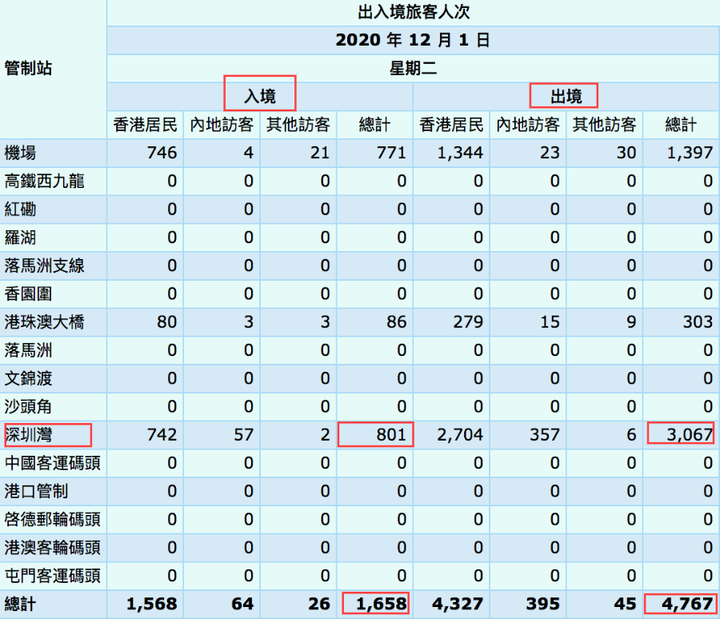The image size is (720, 619).
Task: Select the "管制站" column header
Action: [28, 68]
